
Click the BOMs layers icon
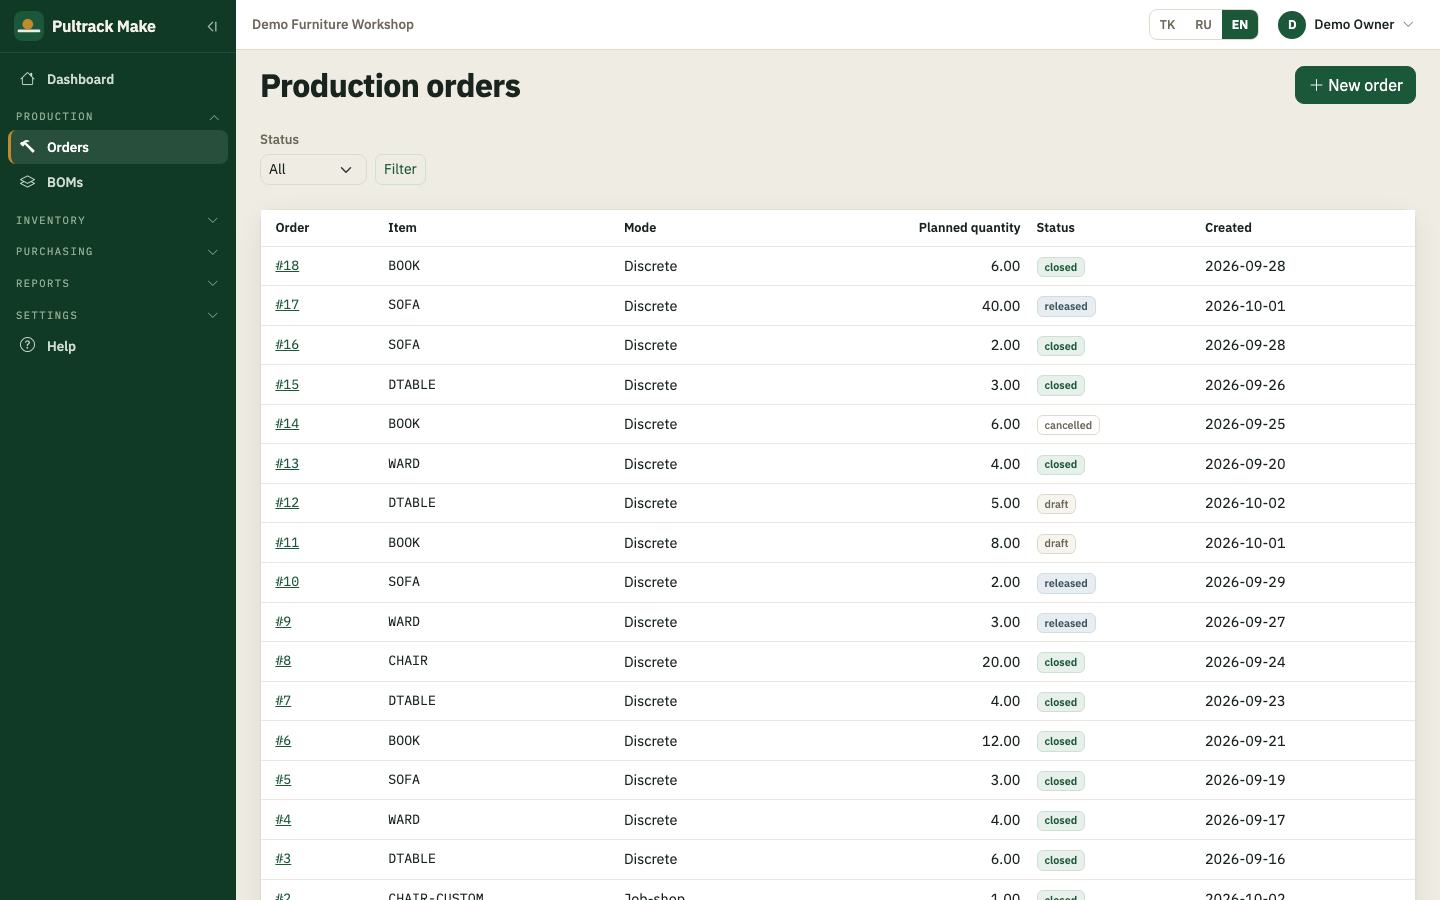pyautogui.click(x=28, y=182)
